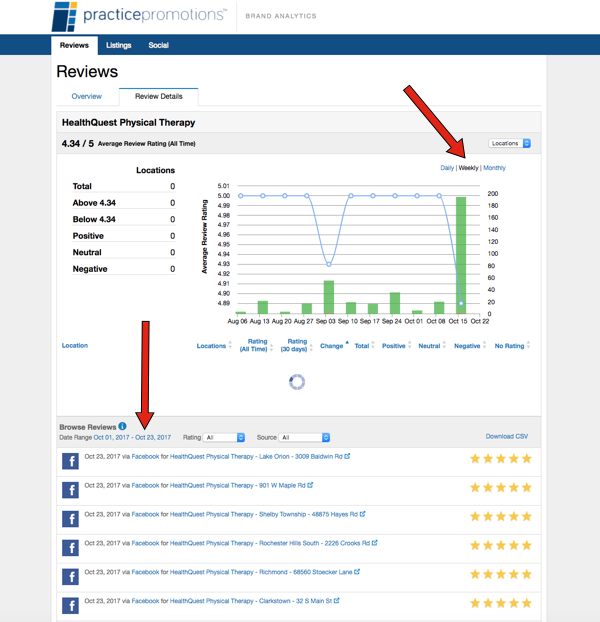Click the "Negative" summary row
Image resolution: width=600 pixels, height=622 pixels.
point(124,269)
